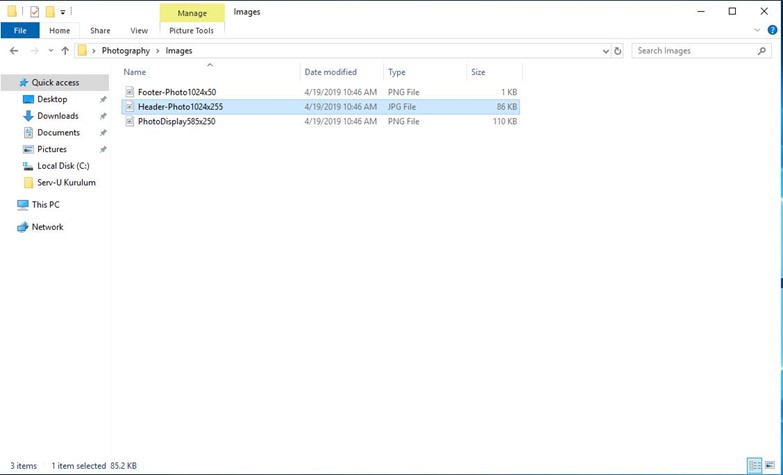Viewport: 783px width, 475px height.
Task: Open Desktop in the navigation pane
Action: click(x=52, y=99)
